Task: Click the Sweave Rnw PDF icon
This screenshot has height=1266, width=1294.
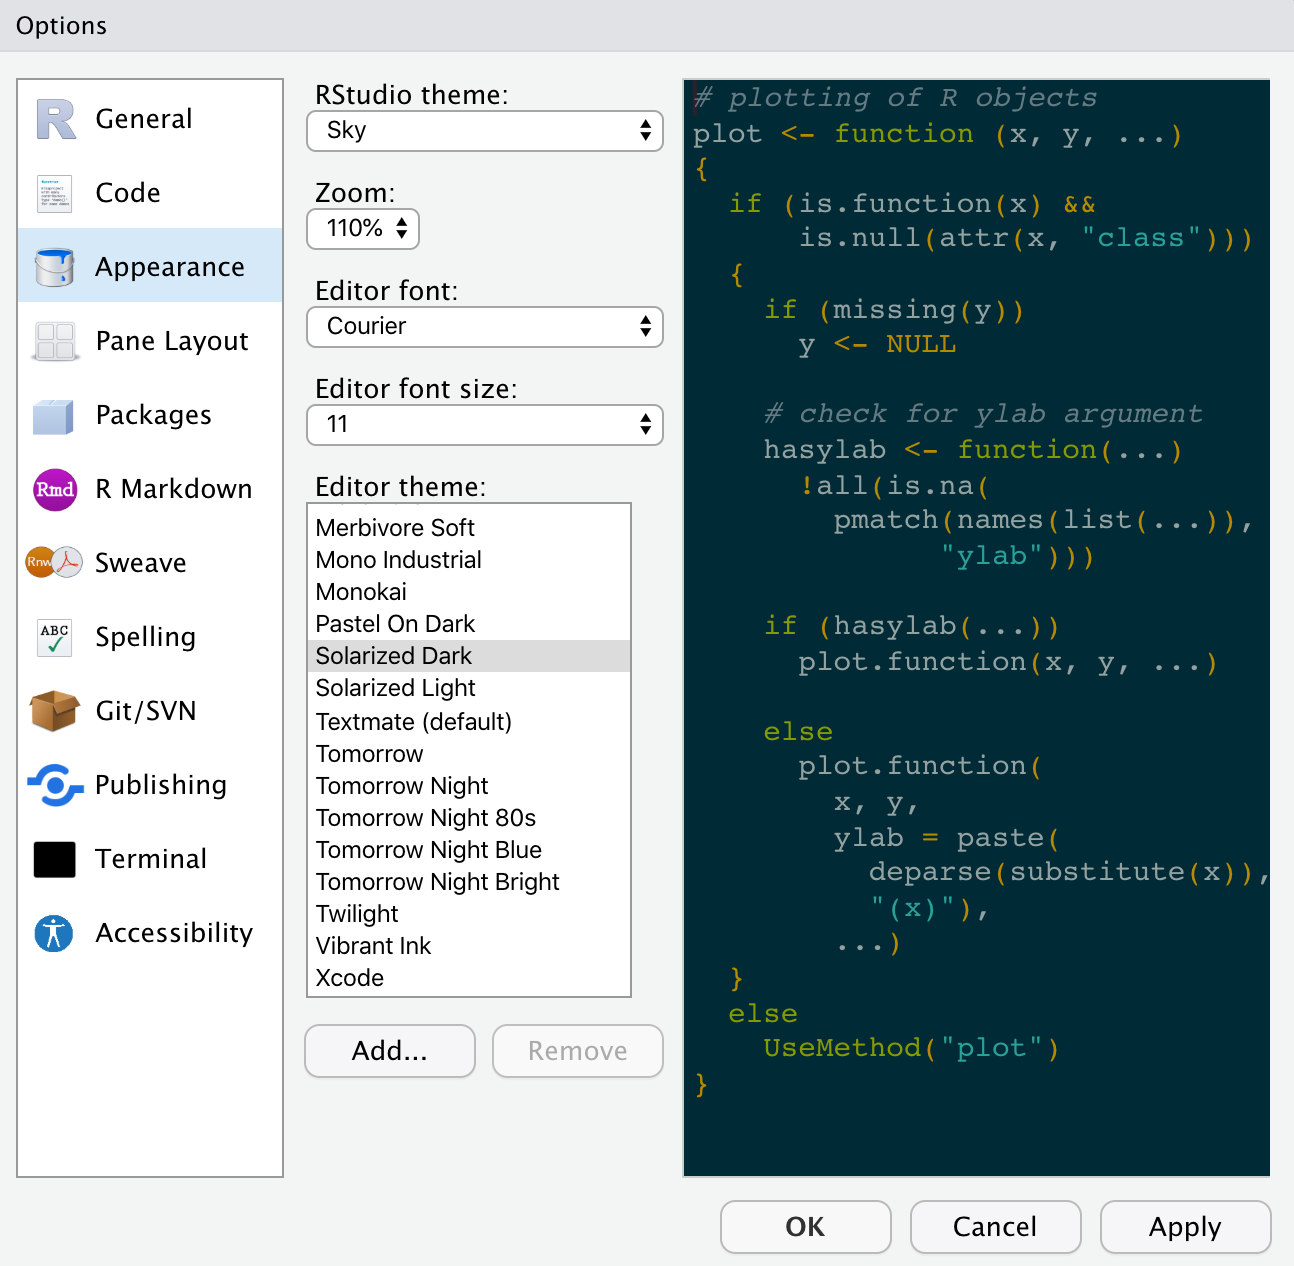Action: pyautogui.click(x=54, y=563)
